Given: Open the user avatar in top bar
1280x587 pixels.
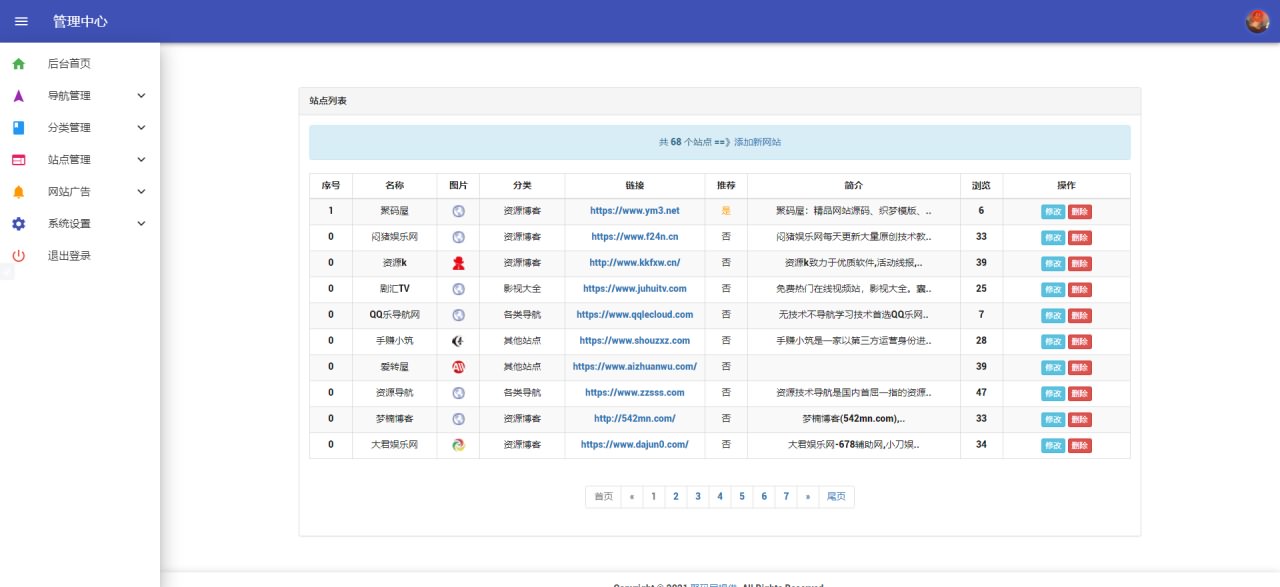Looking at the screenshot, I should tap(1256, 21).
